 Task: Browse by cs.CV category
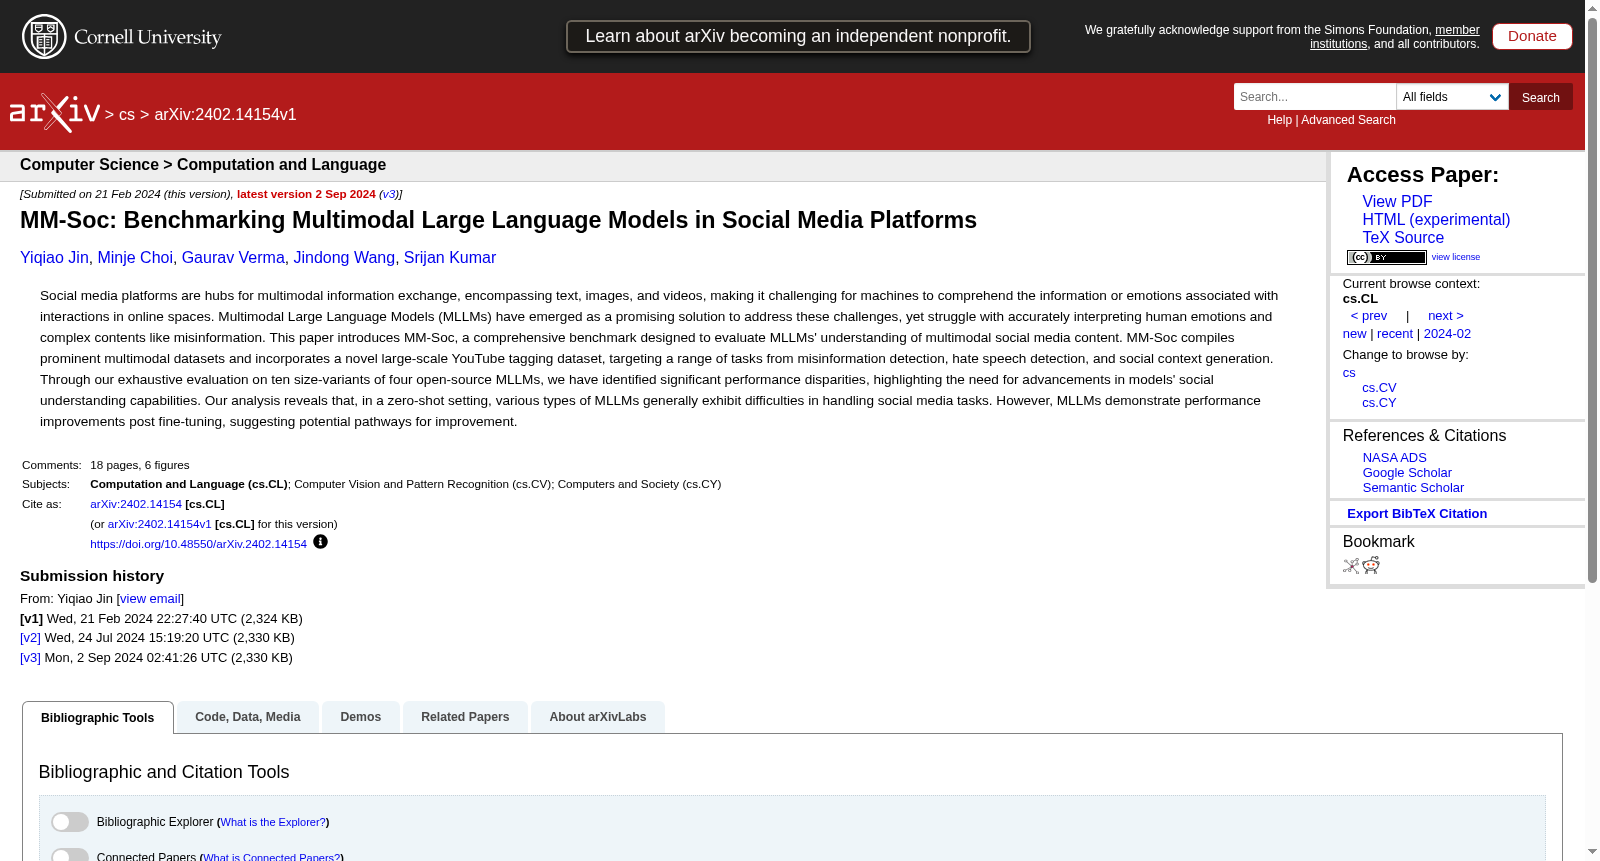[x=1379, y=388]
